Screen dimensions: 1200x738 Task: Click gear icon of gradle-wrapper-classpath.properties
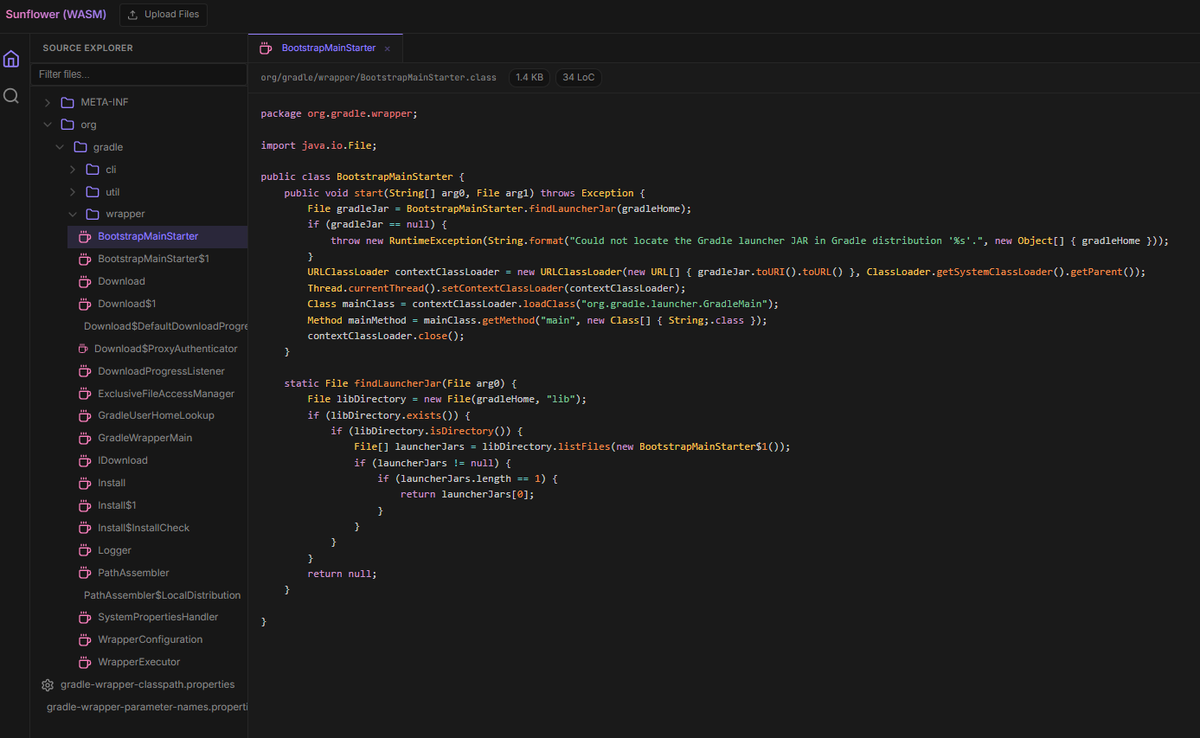[47, 685]
